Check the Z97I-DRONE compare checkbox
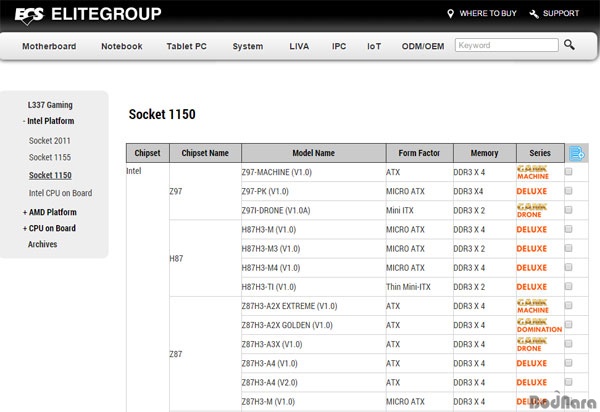This screenshot has width=600, height=412. click(569, 210)
